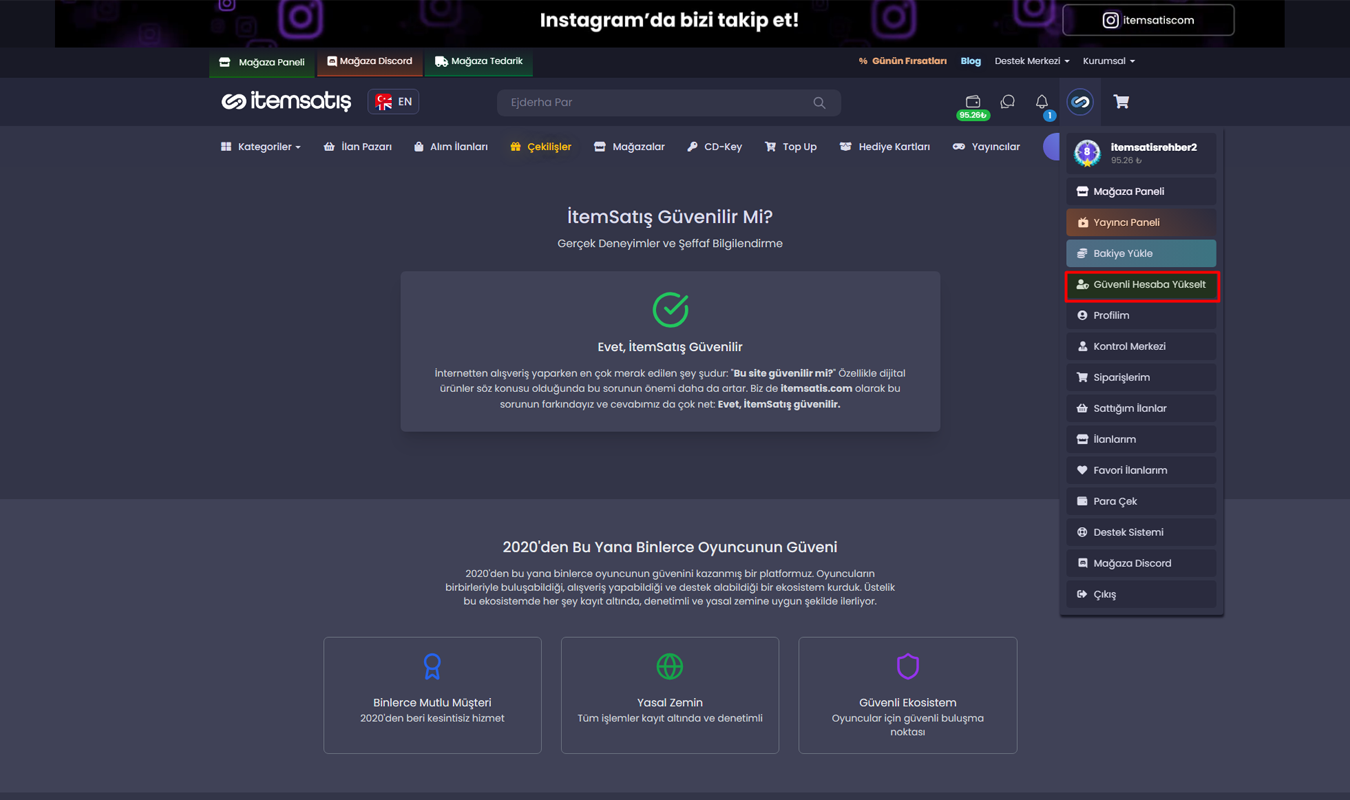Screen dimensions: 1350x800
Task: Click the itemsatış logo
Action: point(286,102)
